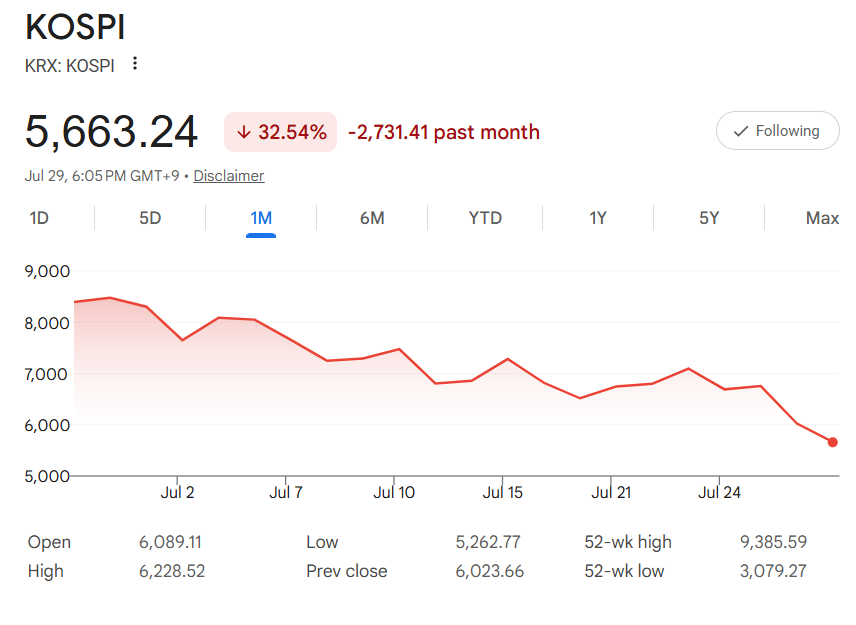Image resolution: width=856 pixels, height=625 pixels.
Task: Click the 52-wk high value 9,385.59
Action: 774,542
